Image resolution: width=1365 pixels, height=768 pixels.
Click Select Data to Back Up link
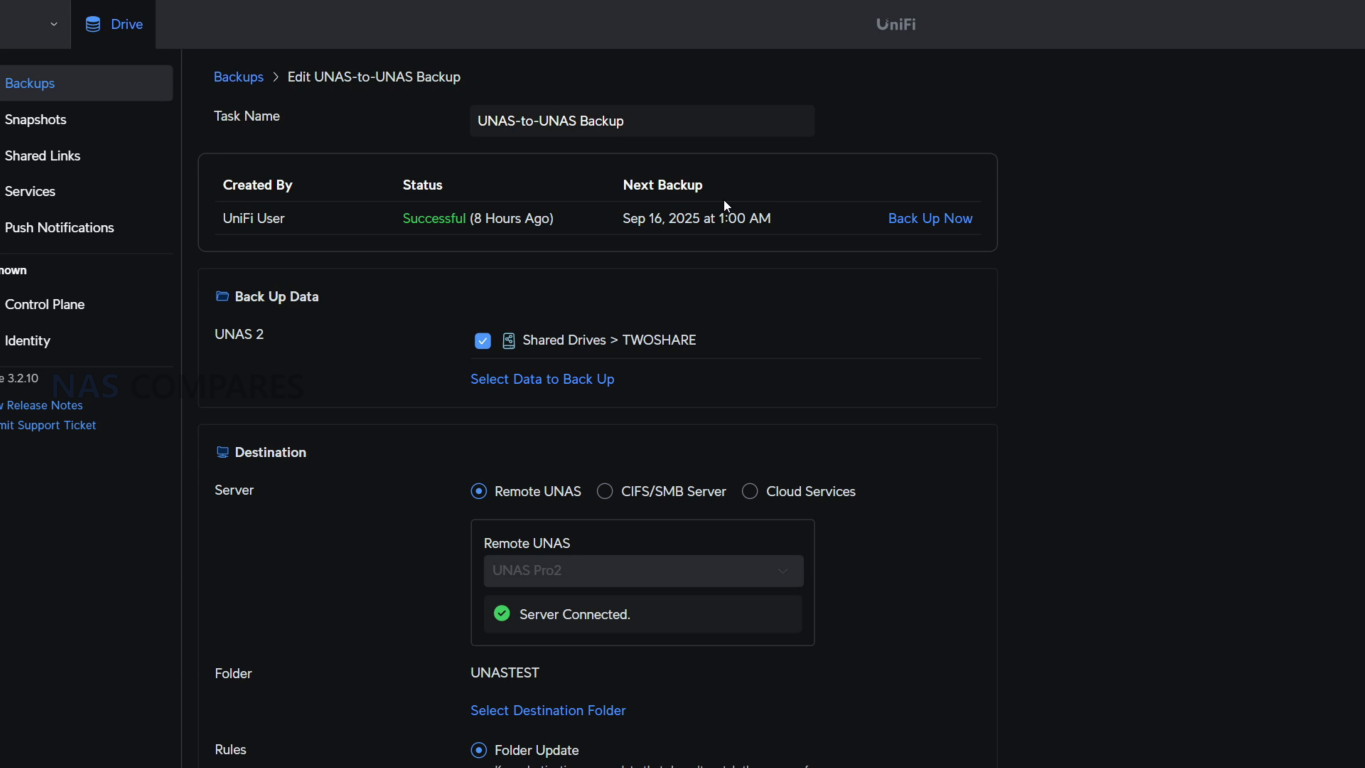click(542, 379)
